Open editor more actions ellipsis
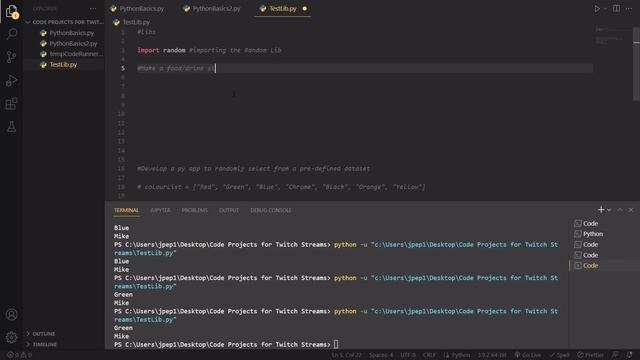This screenshot has height=360, width=640. (x=629, y=9)
